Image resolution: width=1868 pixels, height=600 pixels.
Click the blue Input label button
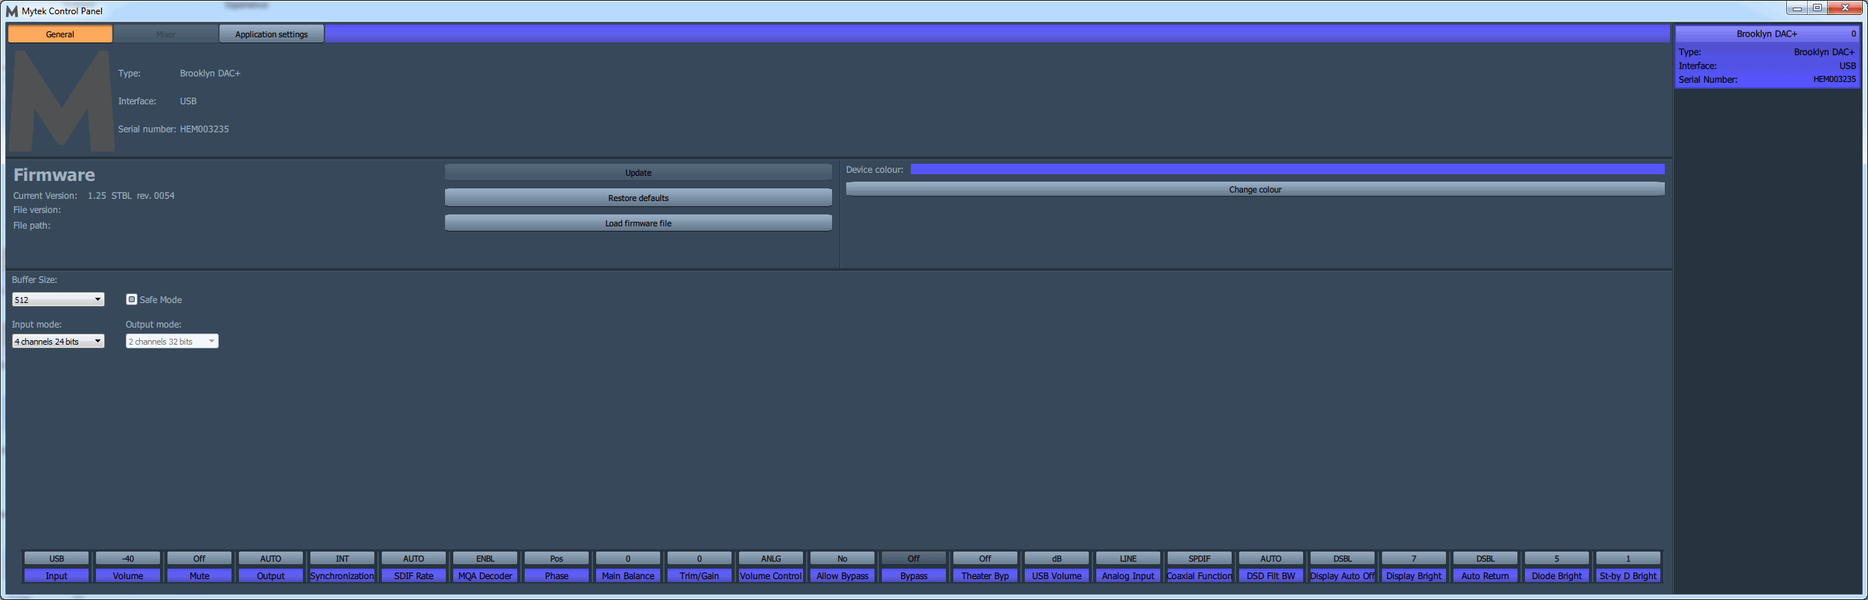[x=57, y=576]
